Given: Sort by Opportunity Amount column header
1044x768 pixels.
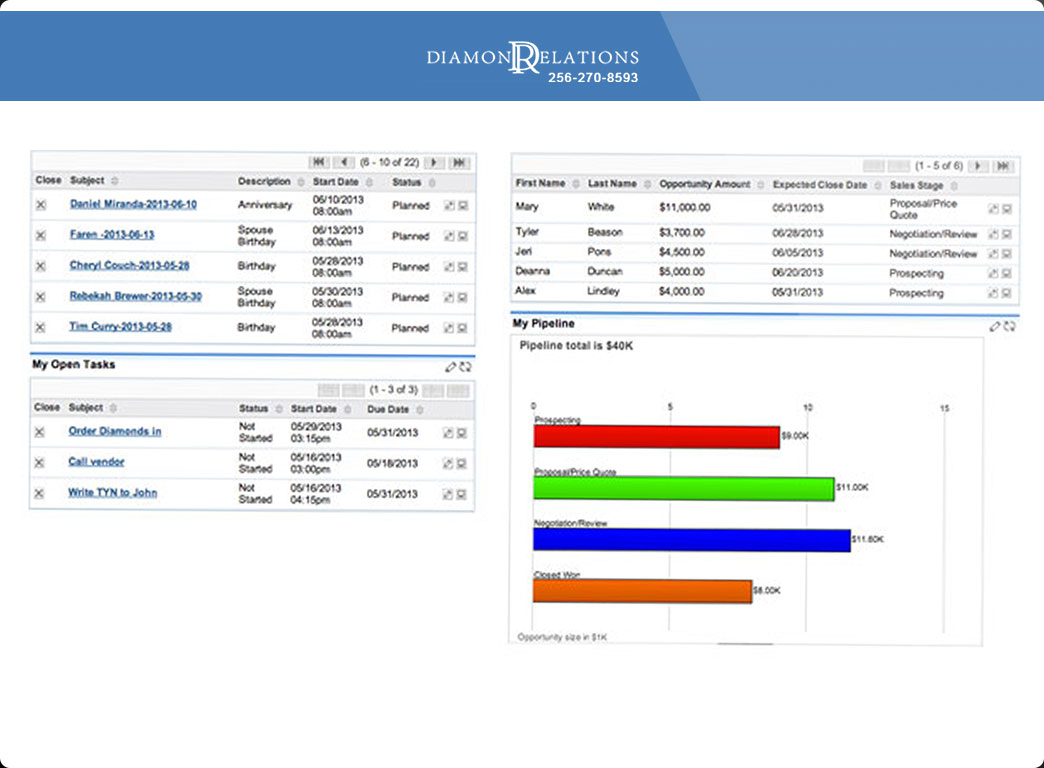Looking at the screenshot, I should pos(704,184).
